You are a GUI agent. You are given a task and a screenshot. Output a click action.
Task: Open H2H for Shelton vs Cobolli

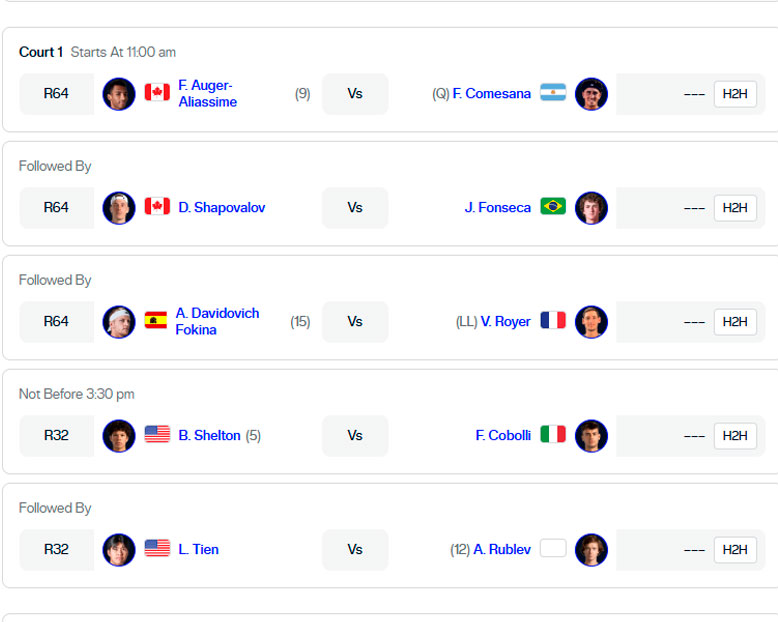coord(735,436)
